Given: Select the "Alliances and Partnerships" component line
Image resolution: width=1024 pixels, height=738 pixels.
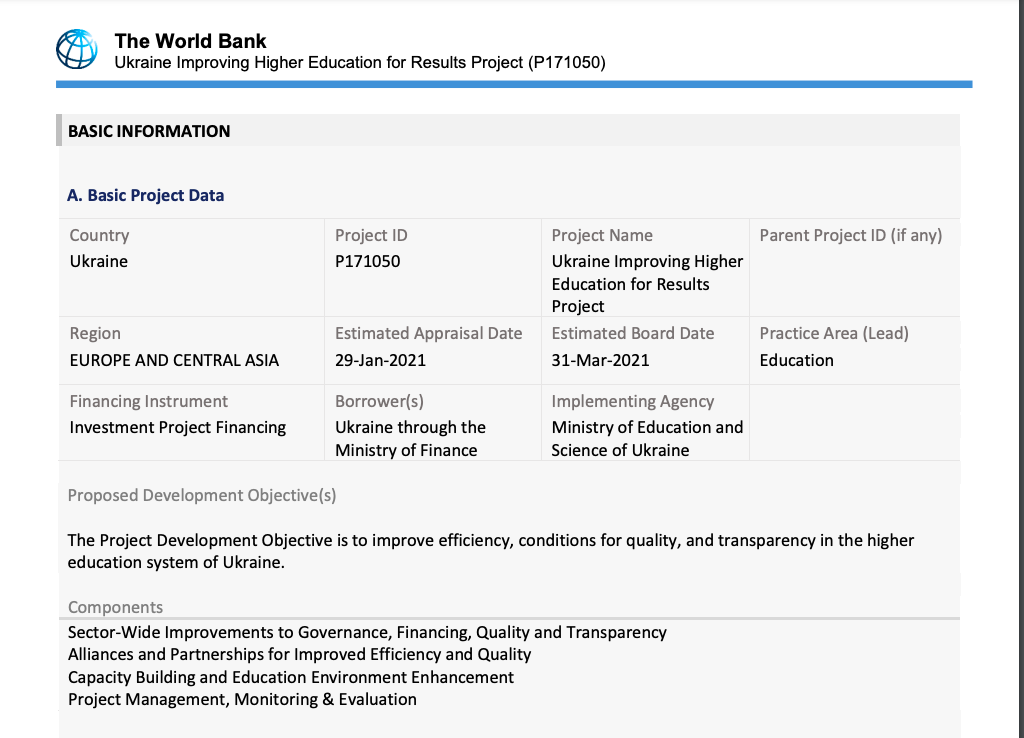Looking at the screenshot, I should click(299, 655).
